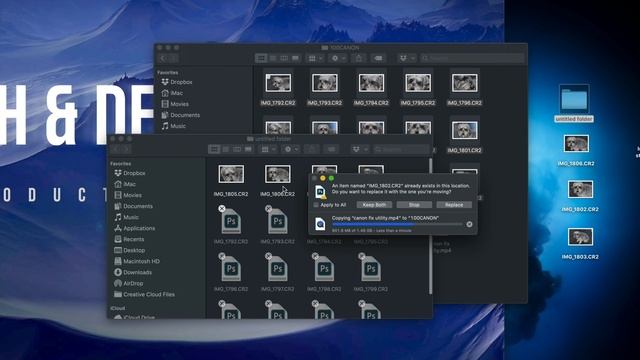This screenshot has height=360, width=640.
Task: Open Share menu in 100CANON window toolbar
Action: pyautogui.click(x=358, y=58)
